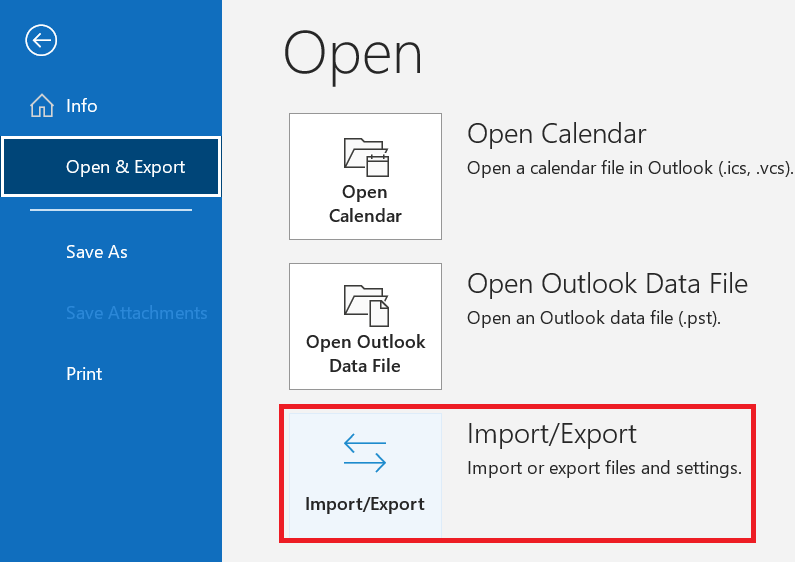Viewport: 795px width, 562px height.
Task: Click the calendar folder icon
Action: [366, 157]
